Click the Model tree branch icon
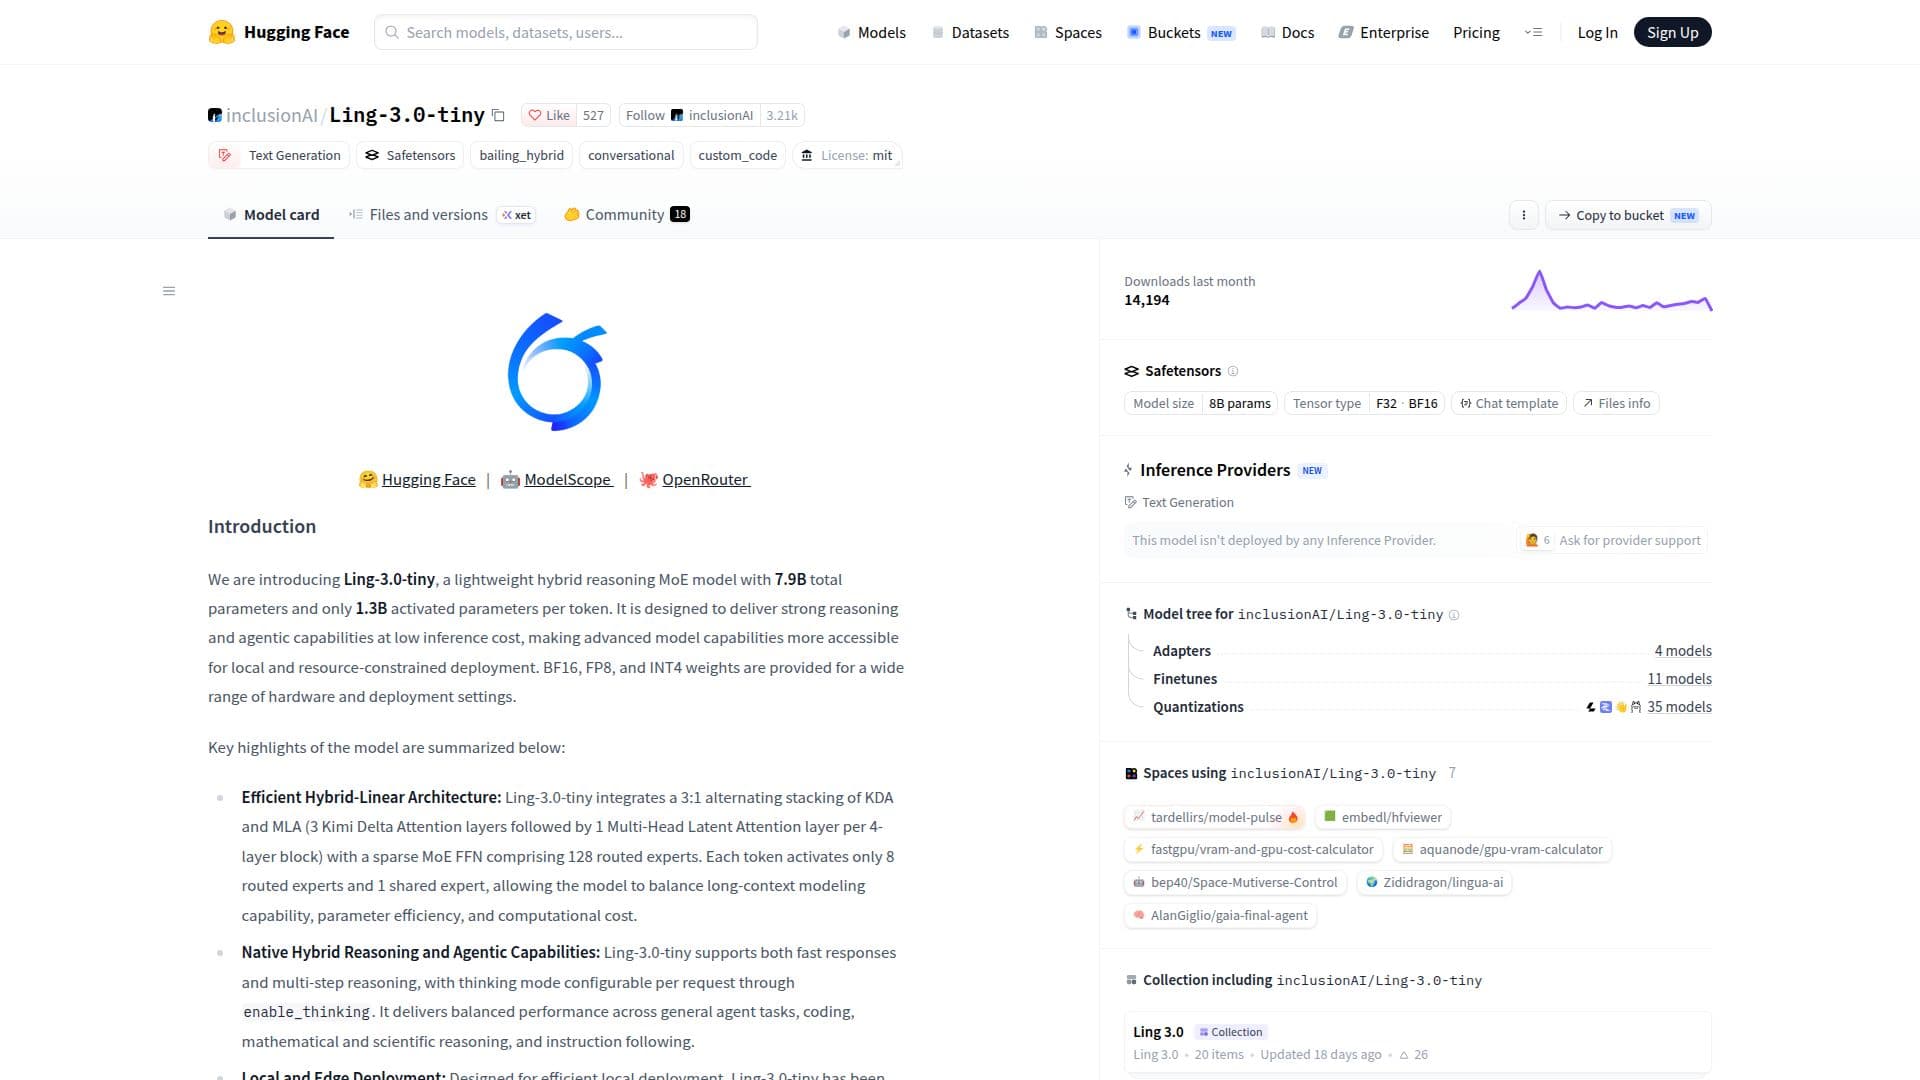This screenshot has width=1920, height=1080. coord(1131,614)
